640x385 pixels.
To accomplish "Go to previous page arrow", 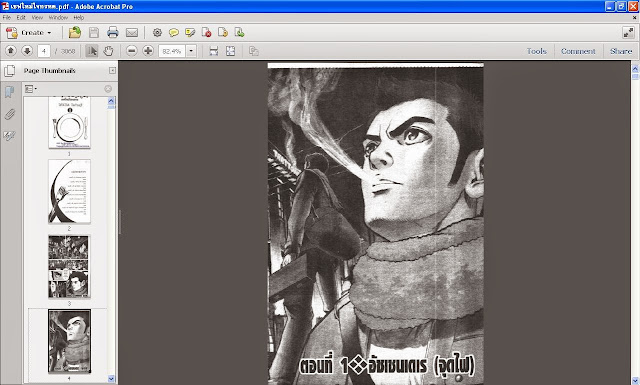I will click(x=11, y=51).
